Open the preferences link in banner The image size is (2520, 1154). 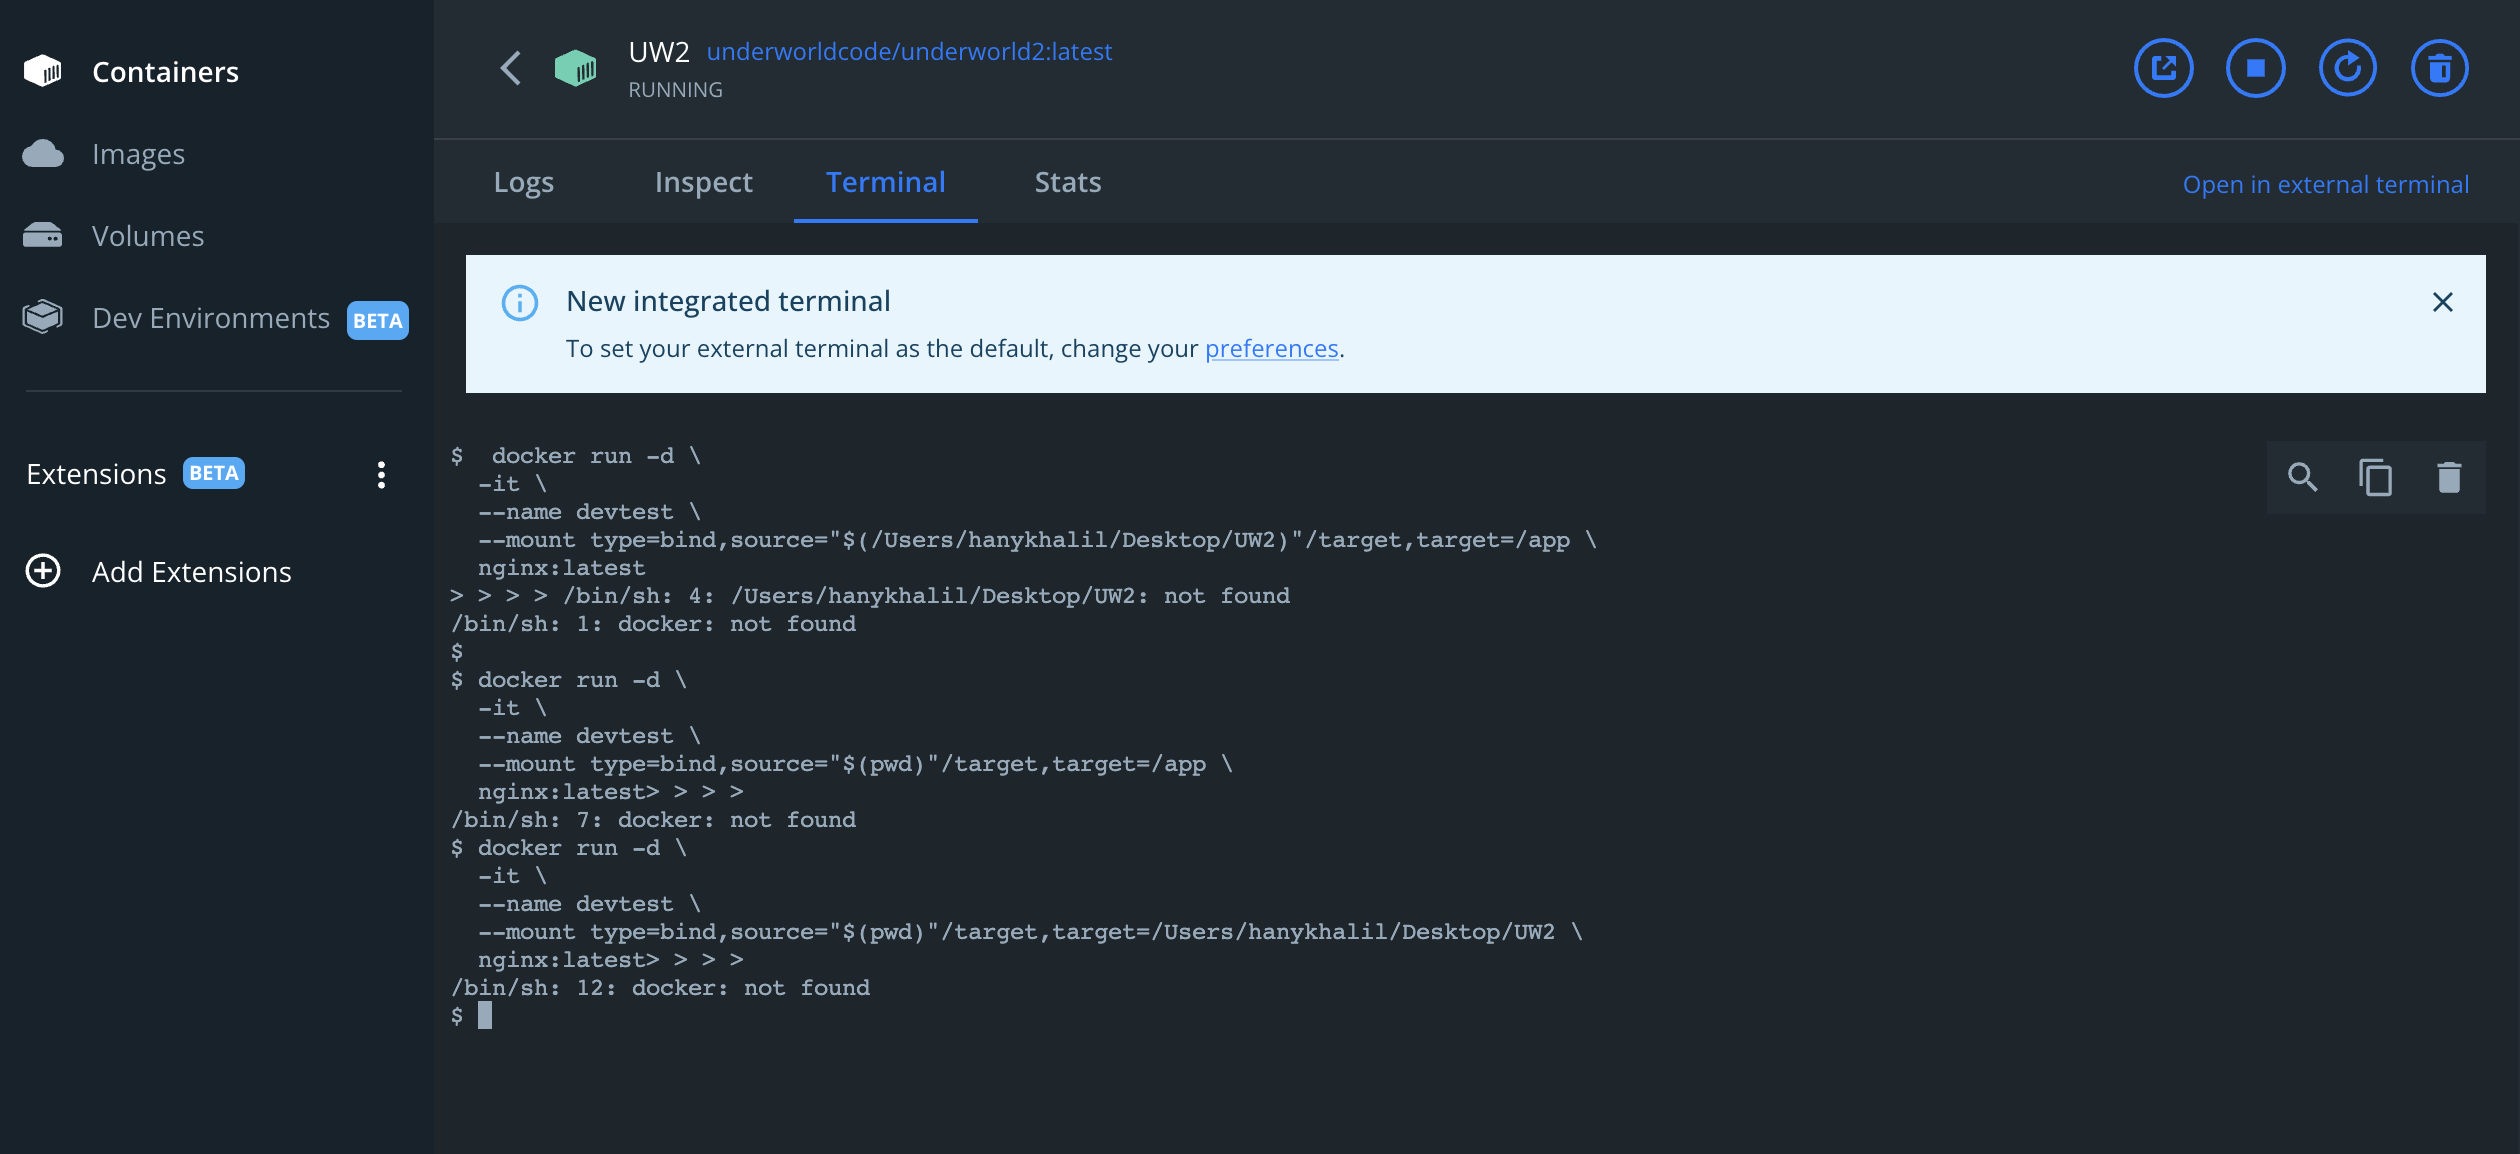[x=1271, y=349]
